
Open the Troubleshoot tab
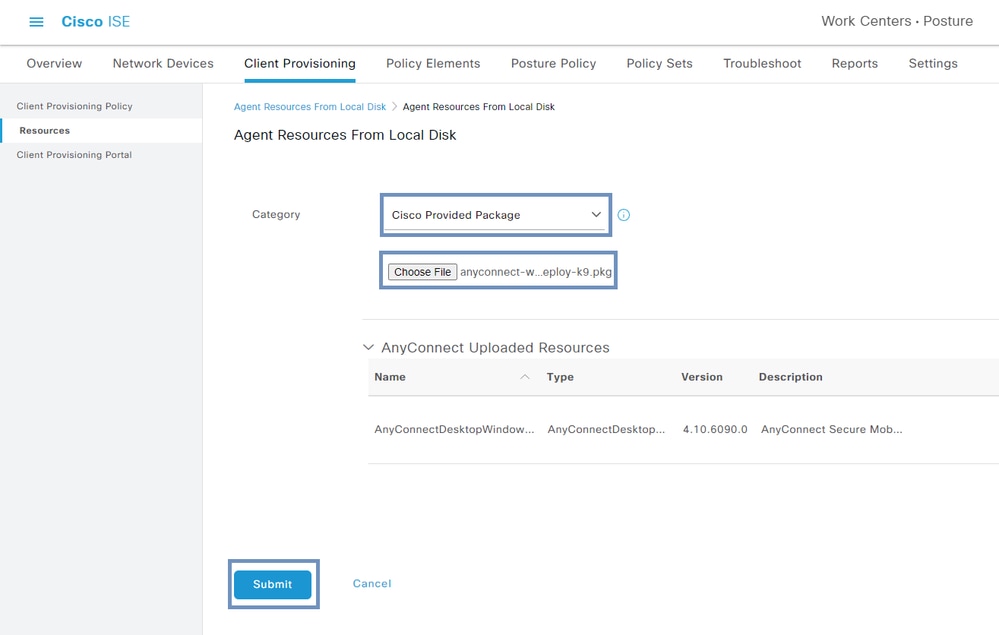click(762, 64)
